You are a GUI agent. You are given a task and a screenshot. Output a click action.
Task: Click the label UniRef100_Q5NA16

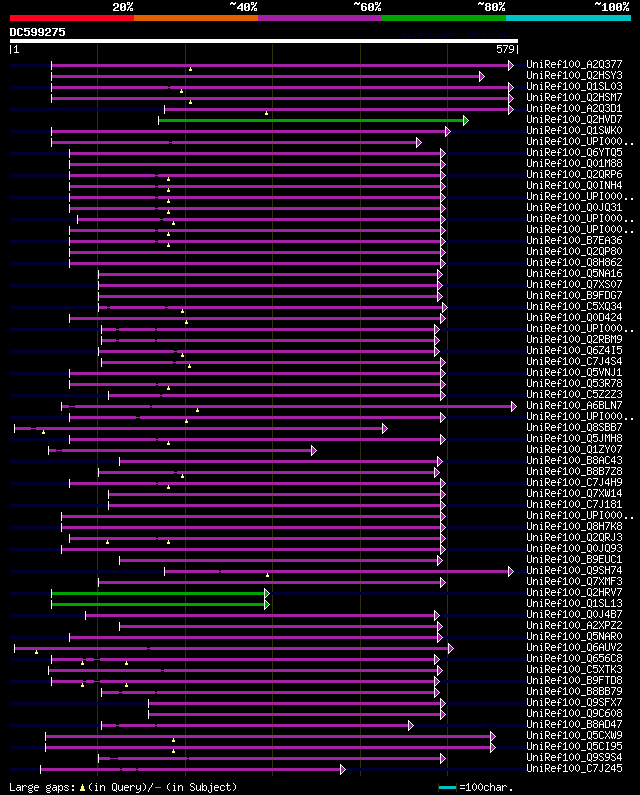pos(574,274)
